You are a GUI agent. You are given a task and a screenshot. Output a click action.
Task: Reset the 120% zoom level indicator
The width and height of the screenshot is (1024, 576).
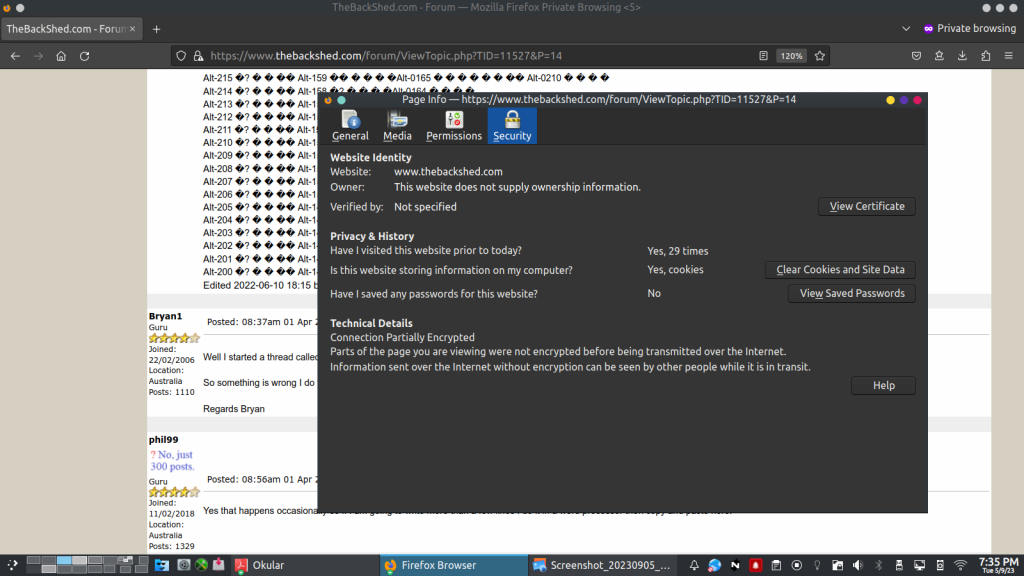pyautogui.click(x=792, y=56)
